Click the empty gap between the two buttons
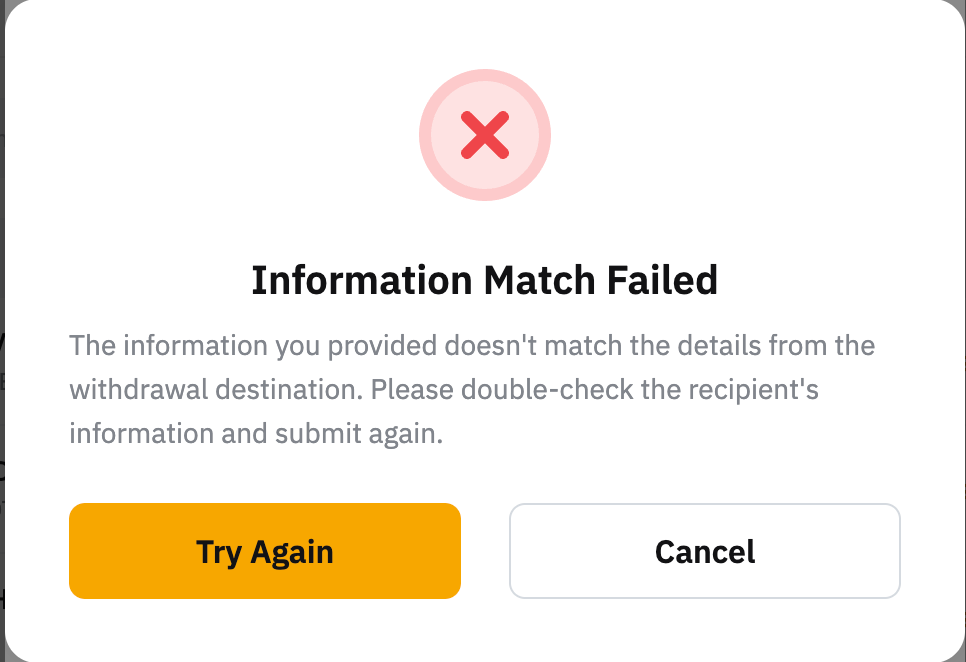 click(x=485, y=551)
